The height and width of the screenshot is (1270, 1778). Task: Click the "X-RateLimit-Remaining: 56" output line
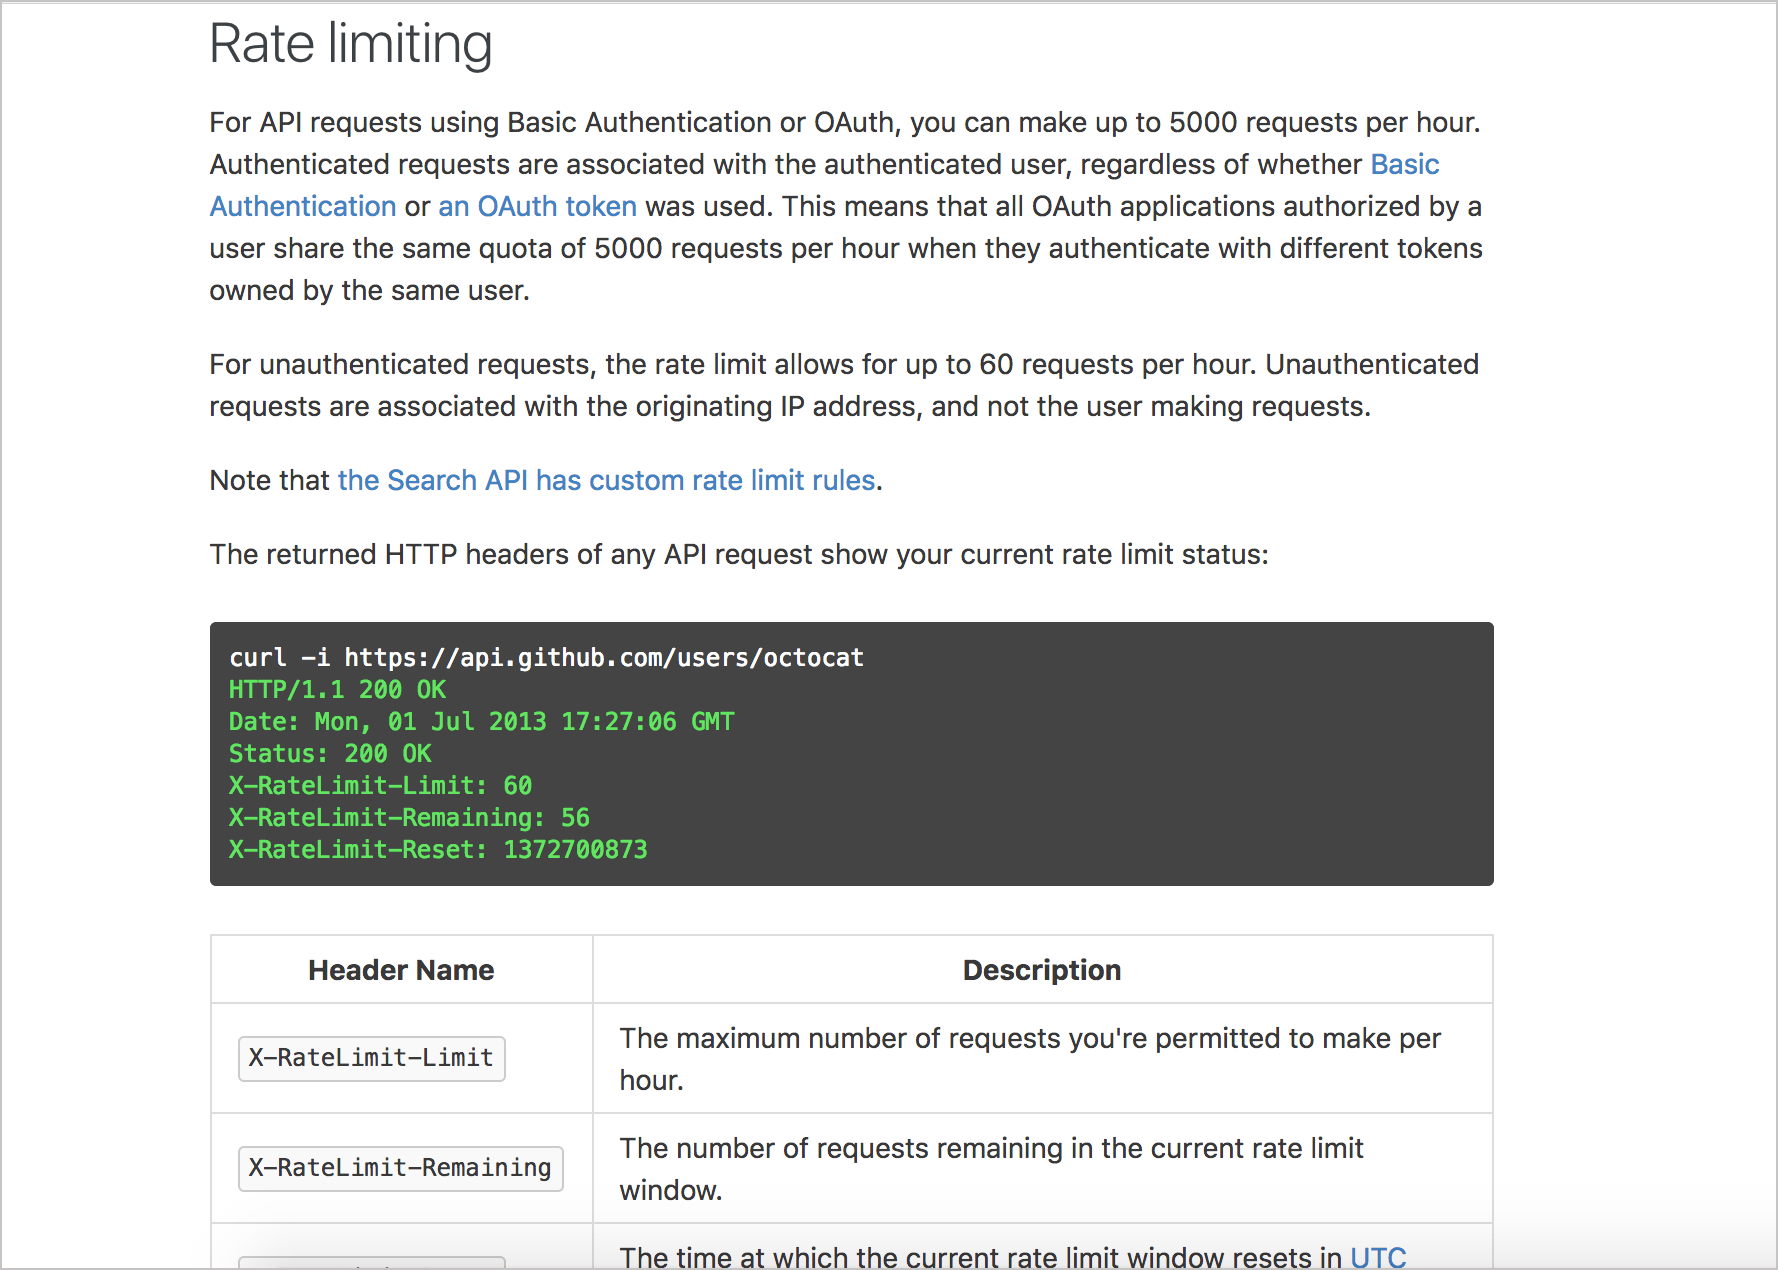pos(409,818)
